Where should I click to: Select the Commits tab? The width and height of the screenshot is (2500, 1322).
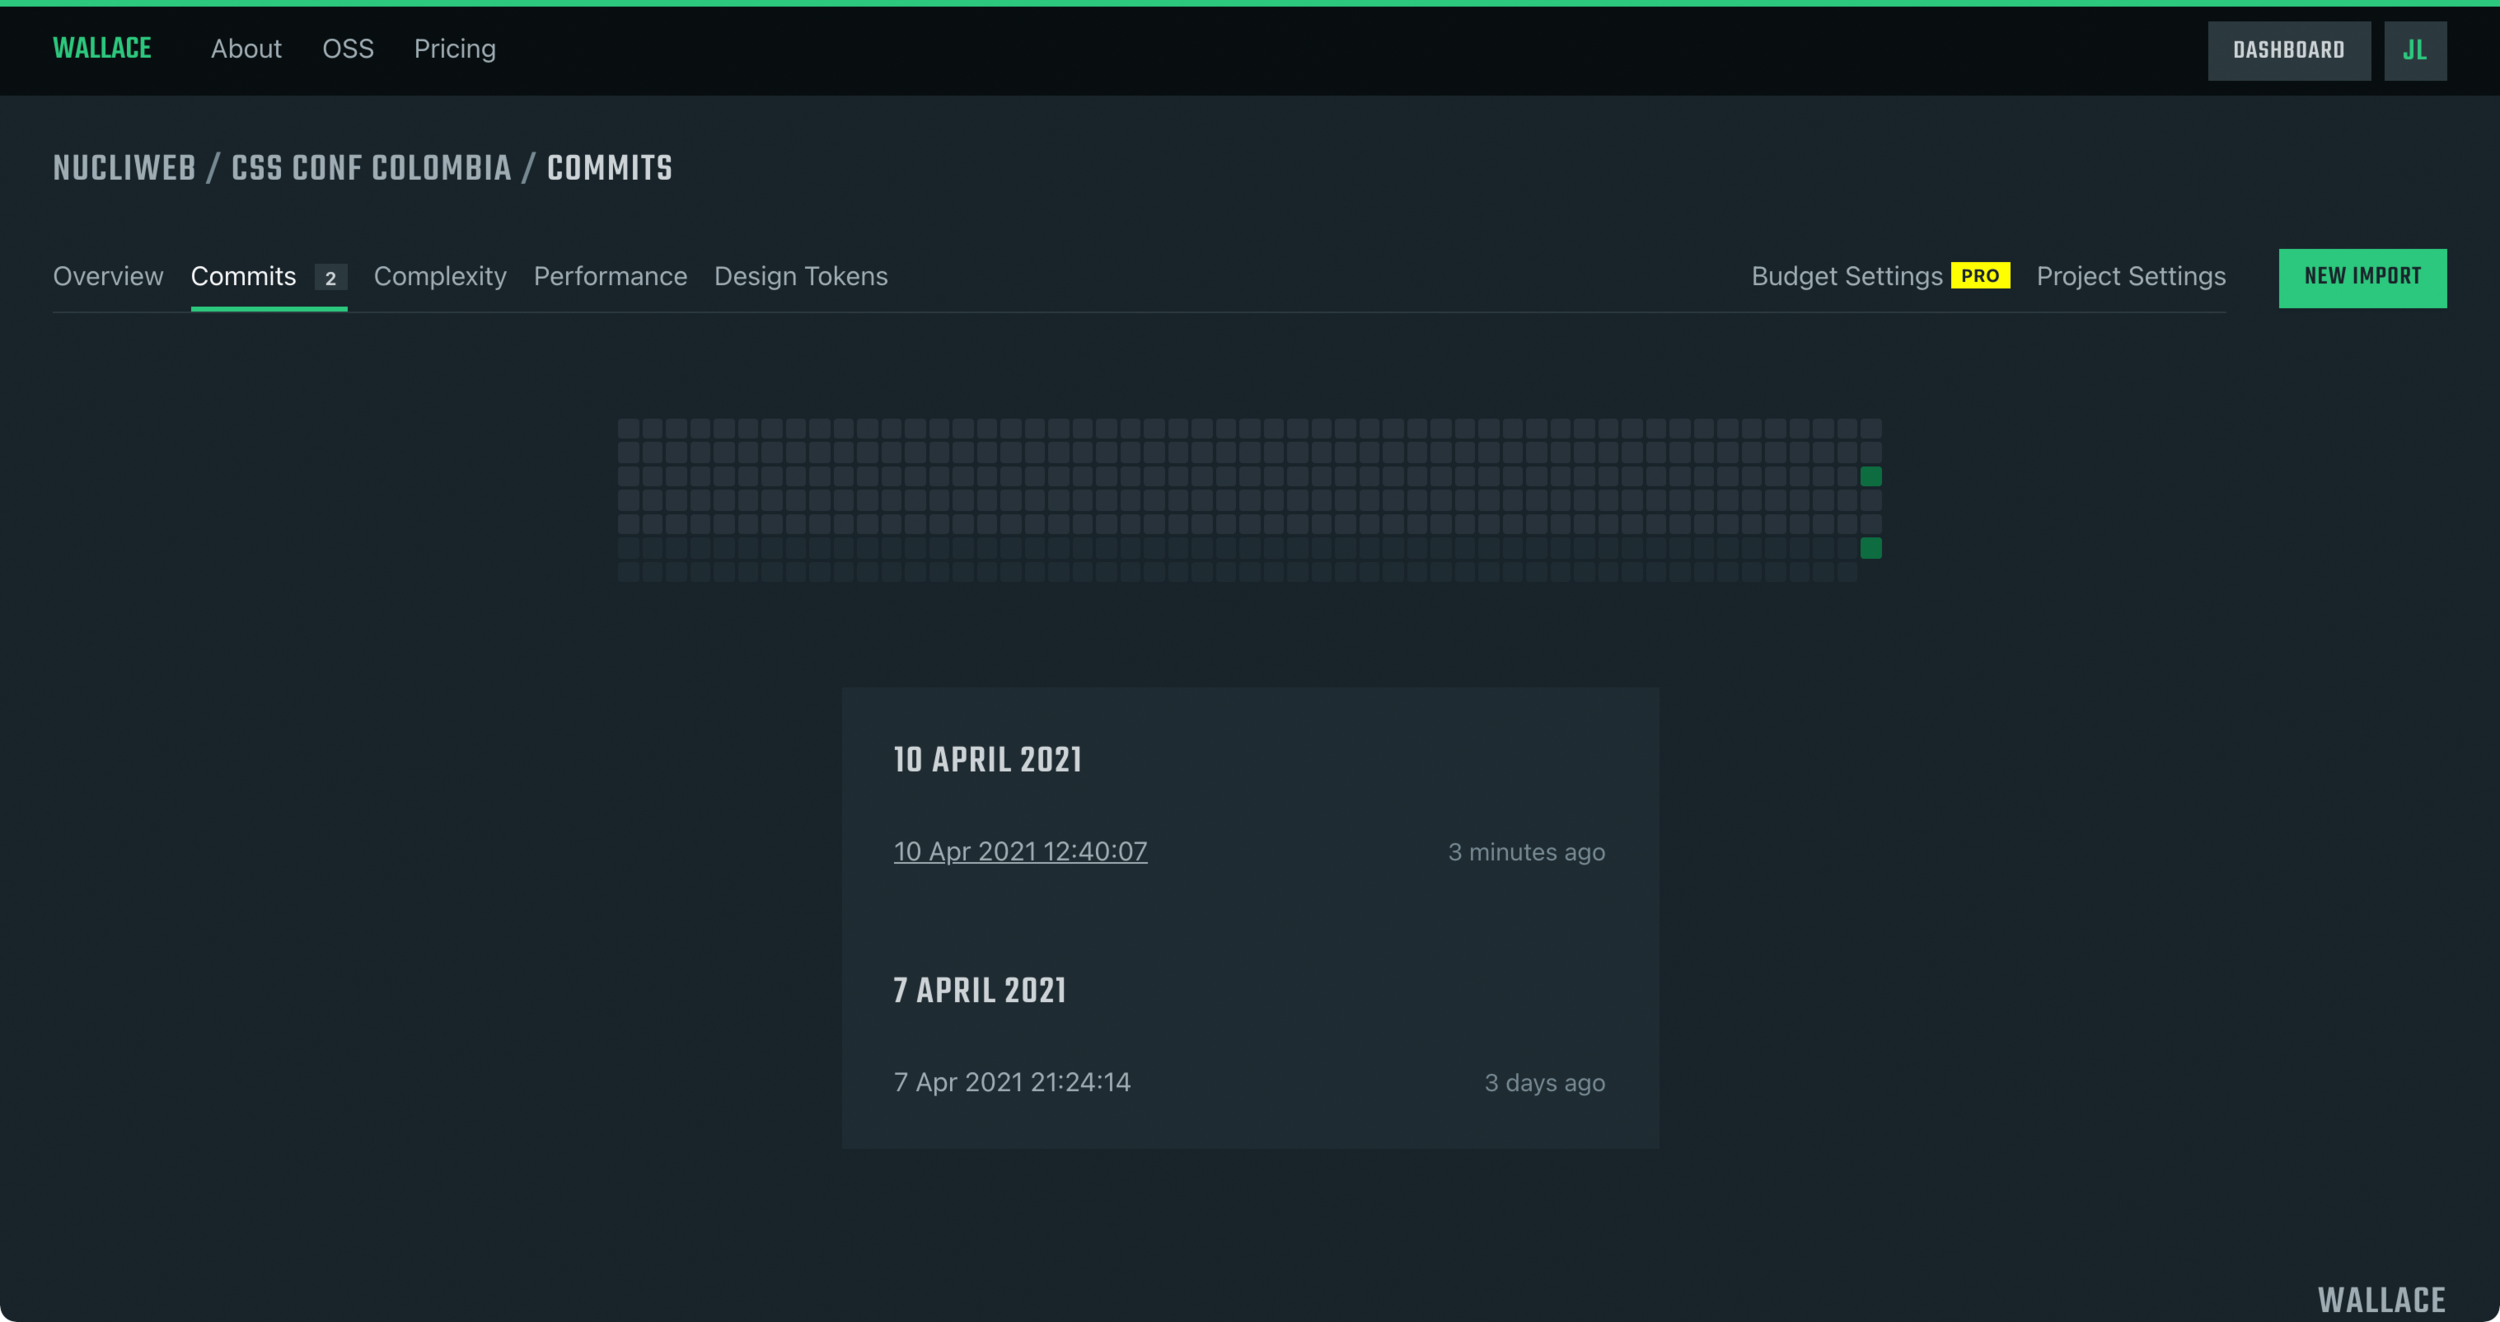(x=243, y=276)
